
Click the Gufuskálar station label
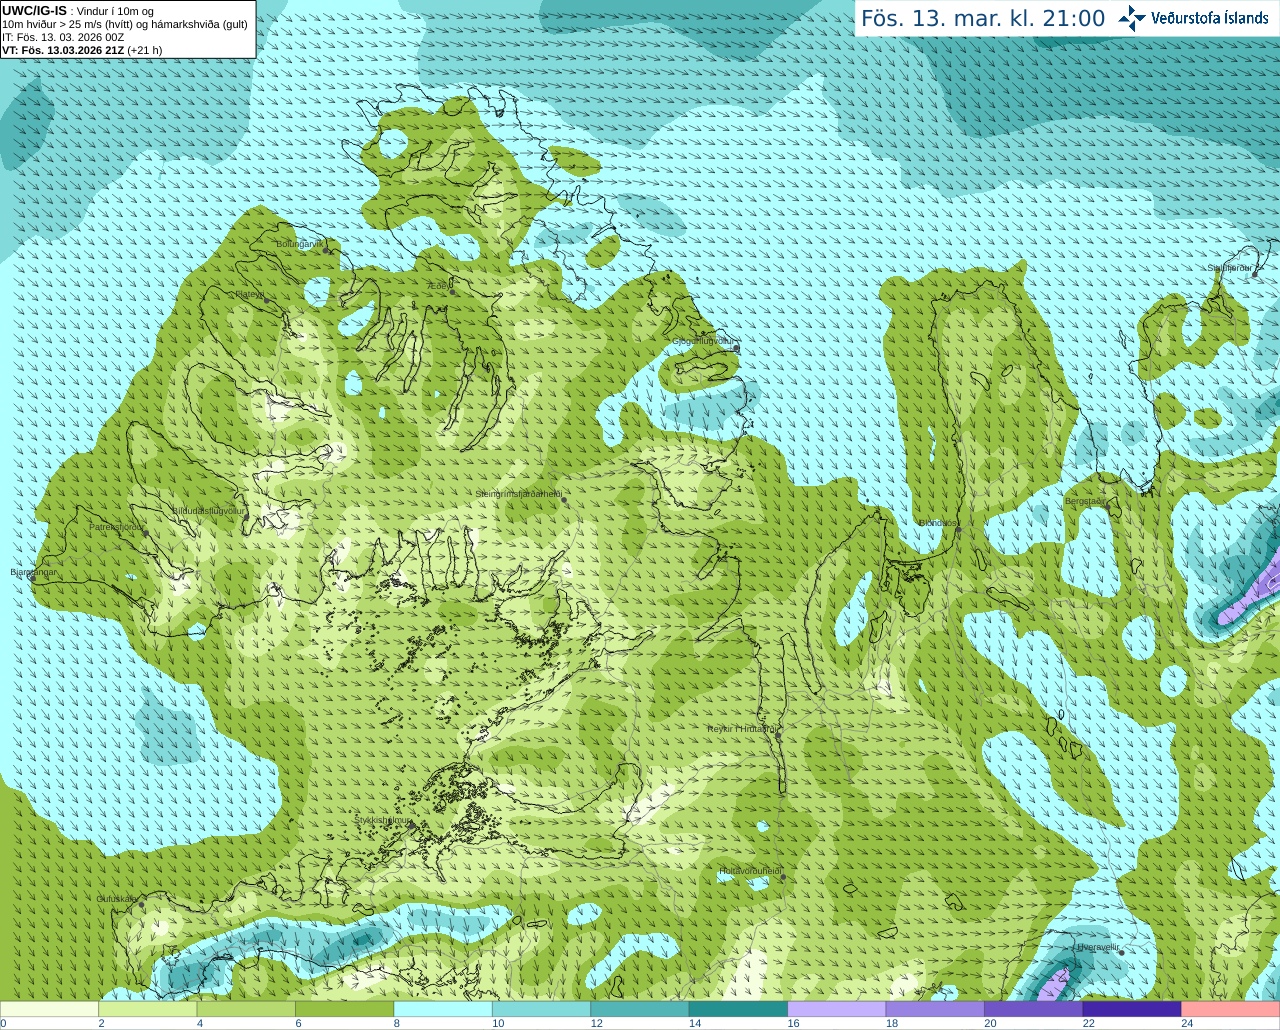117,899
